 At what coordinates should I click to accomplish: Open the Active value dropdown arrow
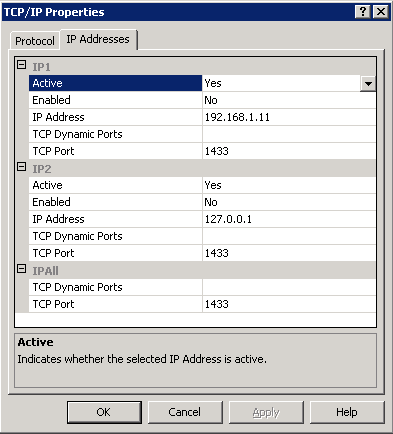[368, 83]
